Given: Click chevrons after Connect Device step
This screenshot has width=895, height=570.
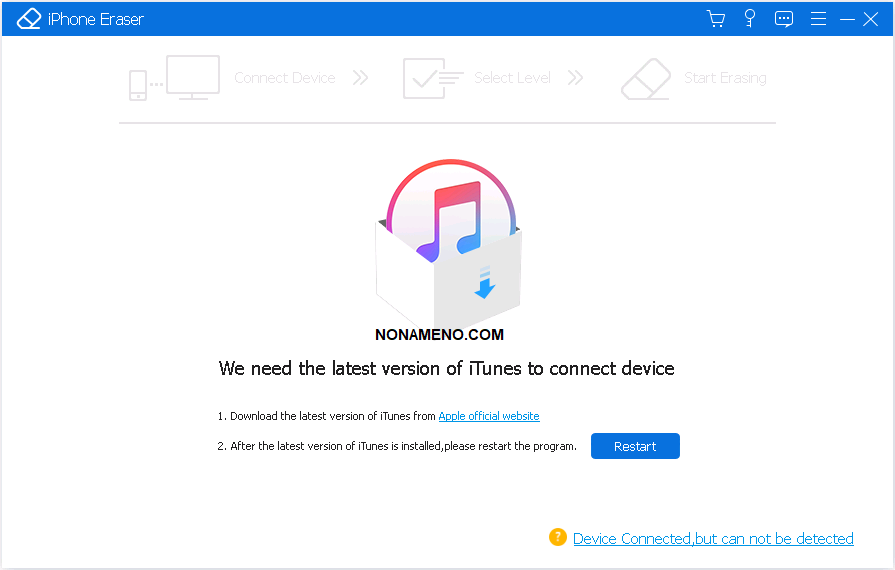Looking at the screenshot, I should tap(360, 78).
